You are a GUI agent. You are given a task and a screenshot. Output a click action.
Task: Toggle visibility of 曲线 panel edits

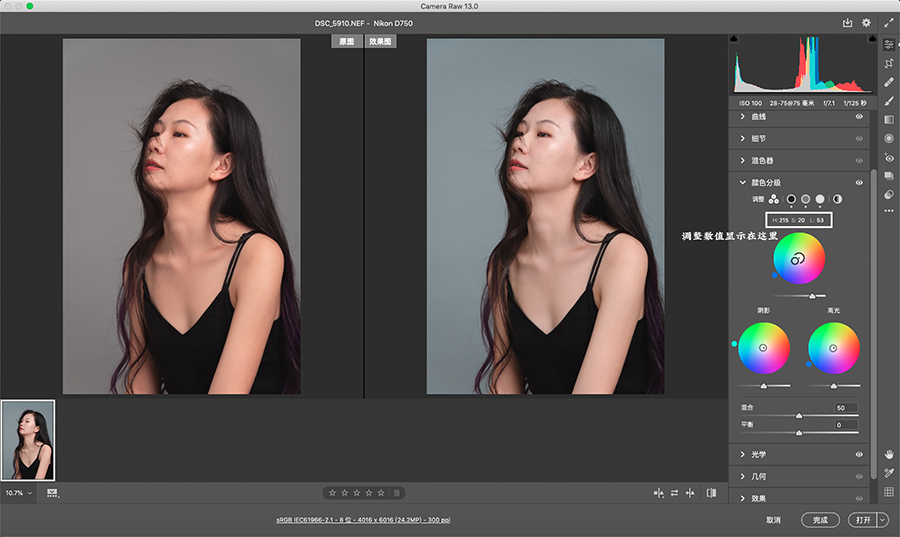tap(859, 117)
